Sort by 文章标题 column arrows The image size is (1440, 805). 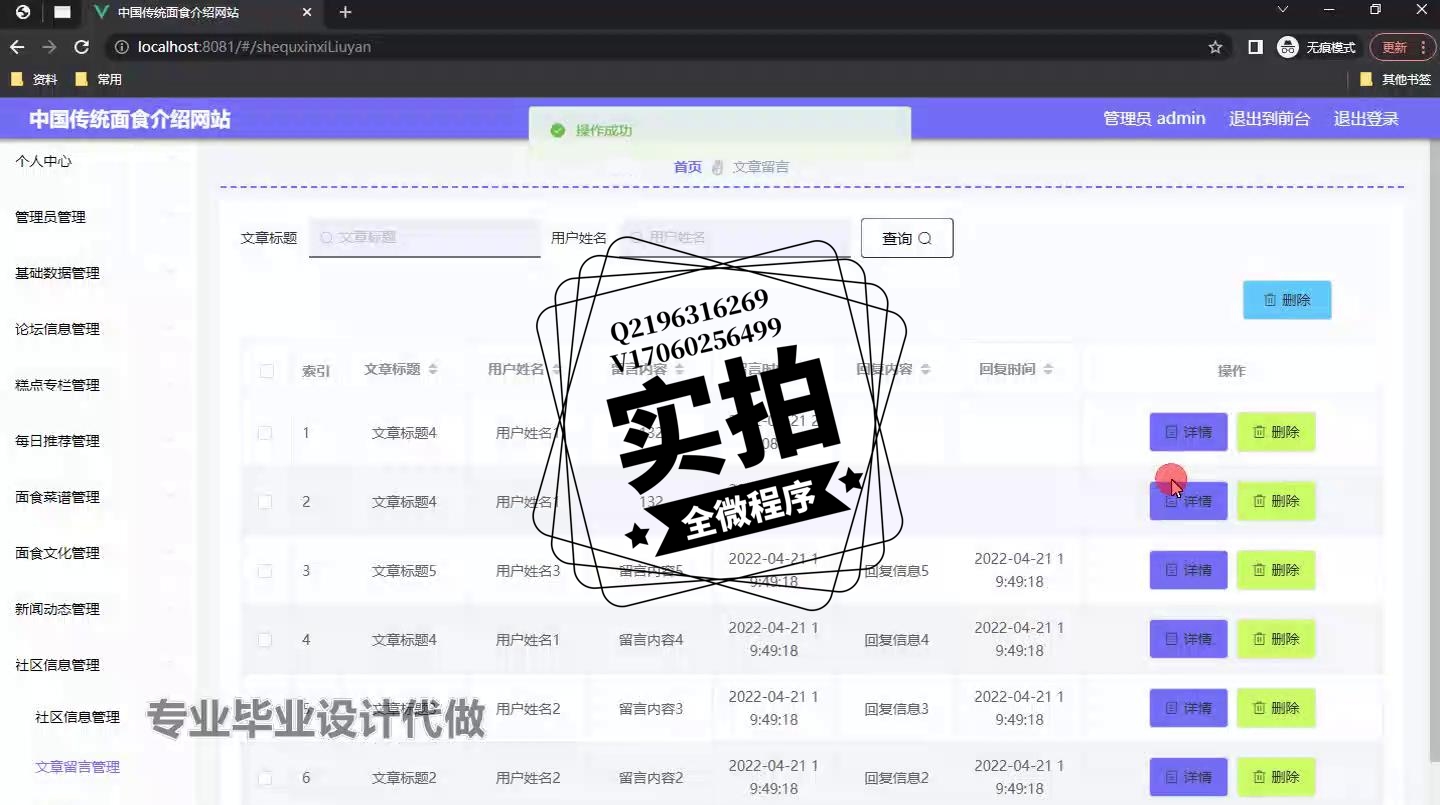(433, 369)
